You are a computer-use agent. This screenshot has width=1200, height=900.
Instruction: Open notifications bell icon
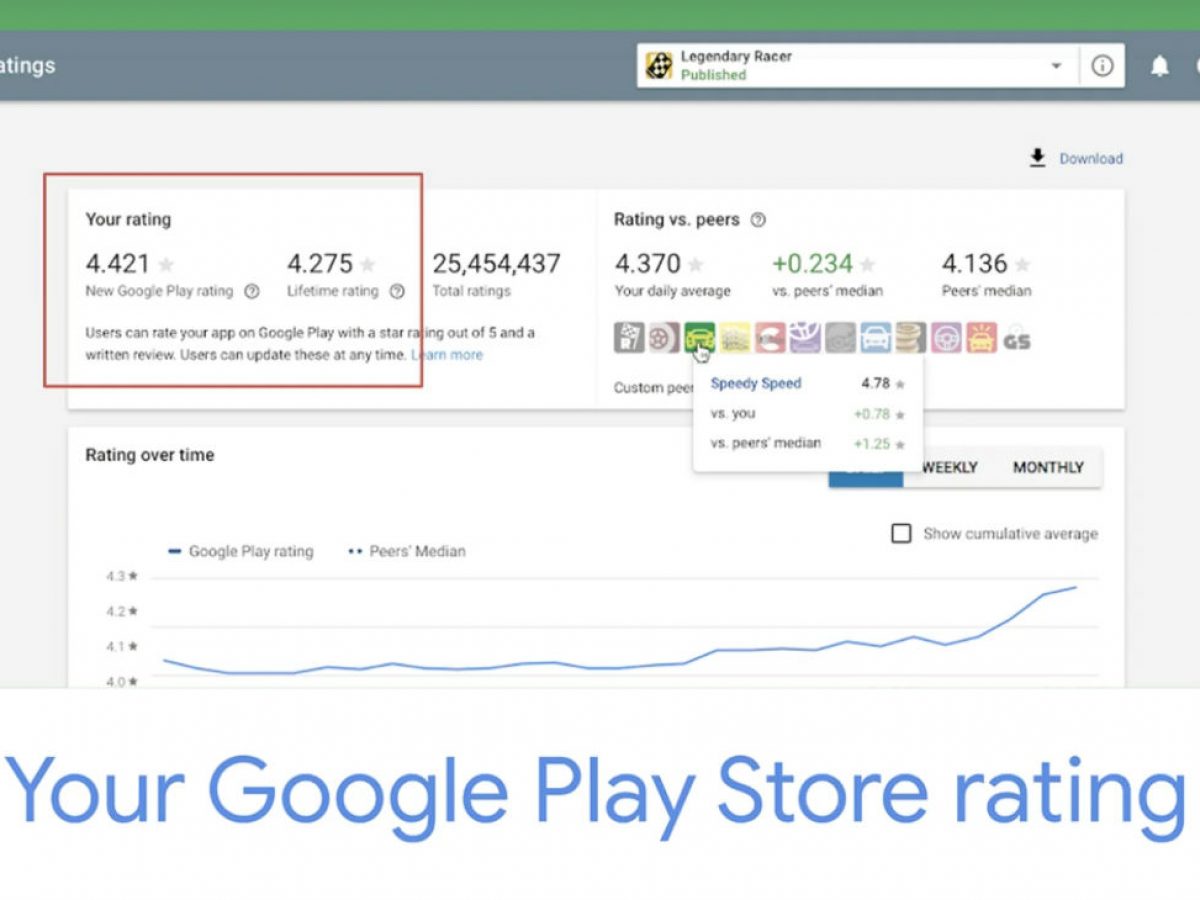[1159, 66]
